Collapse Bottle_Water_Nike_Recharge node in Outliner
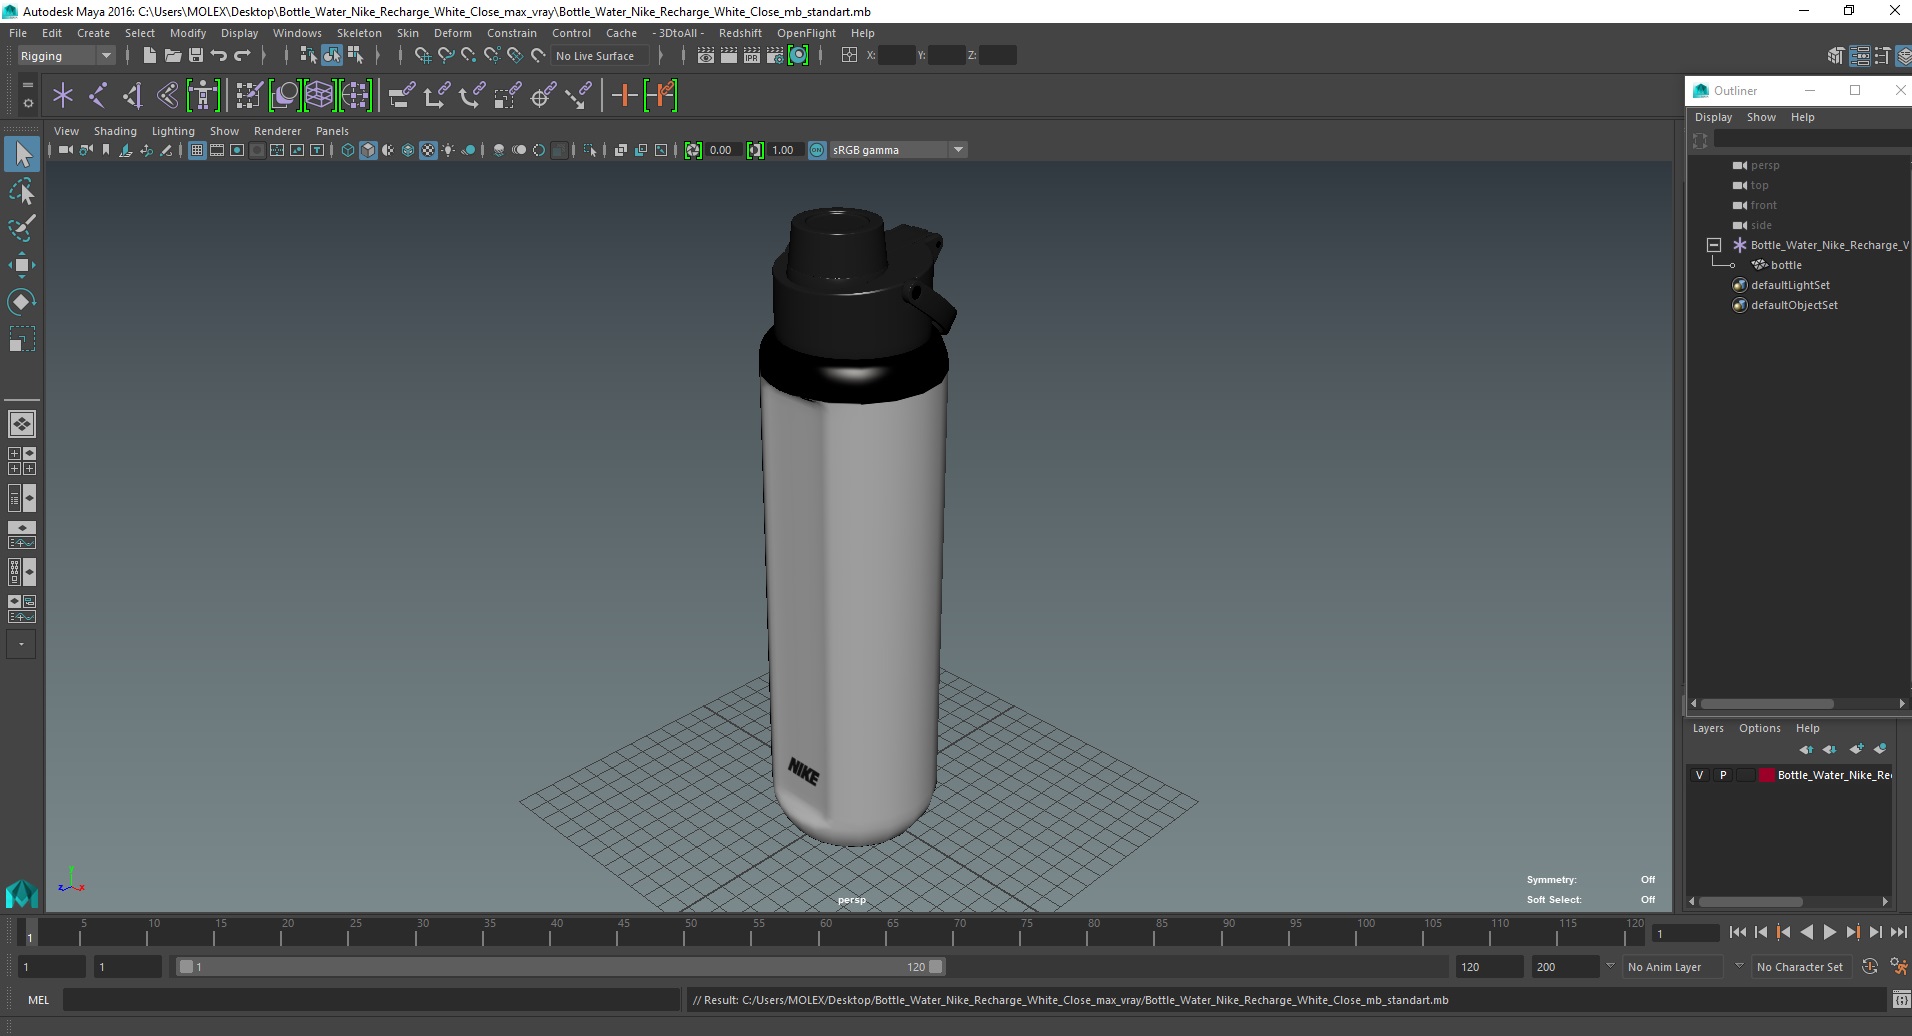 click(x=1714, y=245)
